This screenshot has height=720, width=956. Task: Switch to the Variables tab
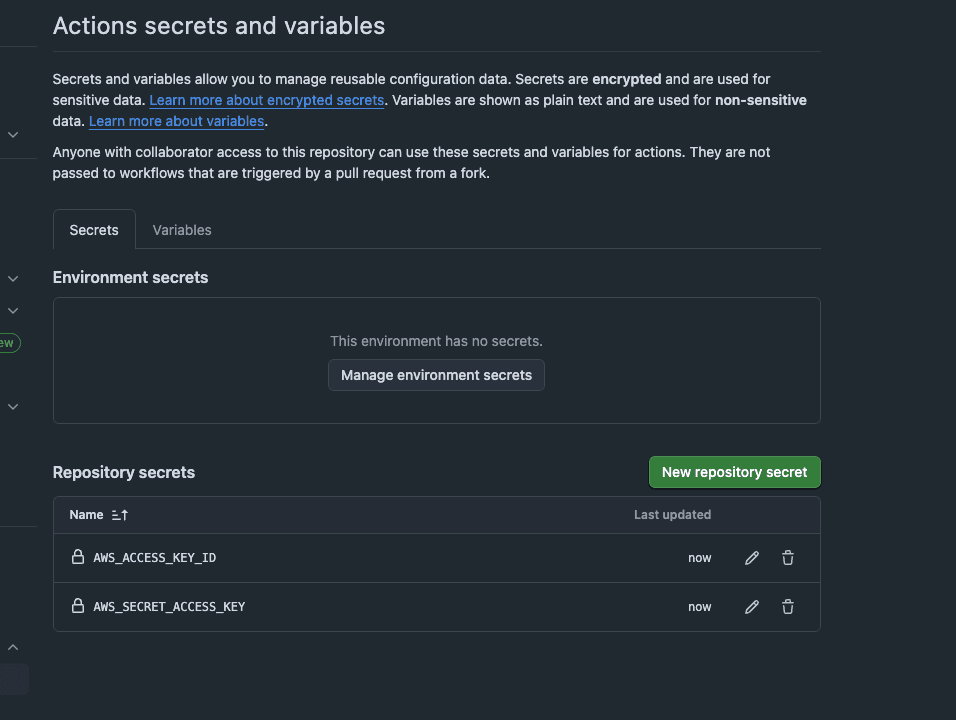182,230
